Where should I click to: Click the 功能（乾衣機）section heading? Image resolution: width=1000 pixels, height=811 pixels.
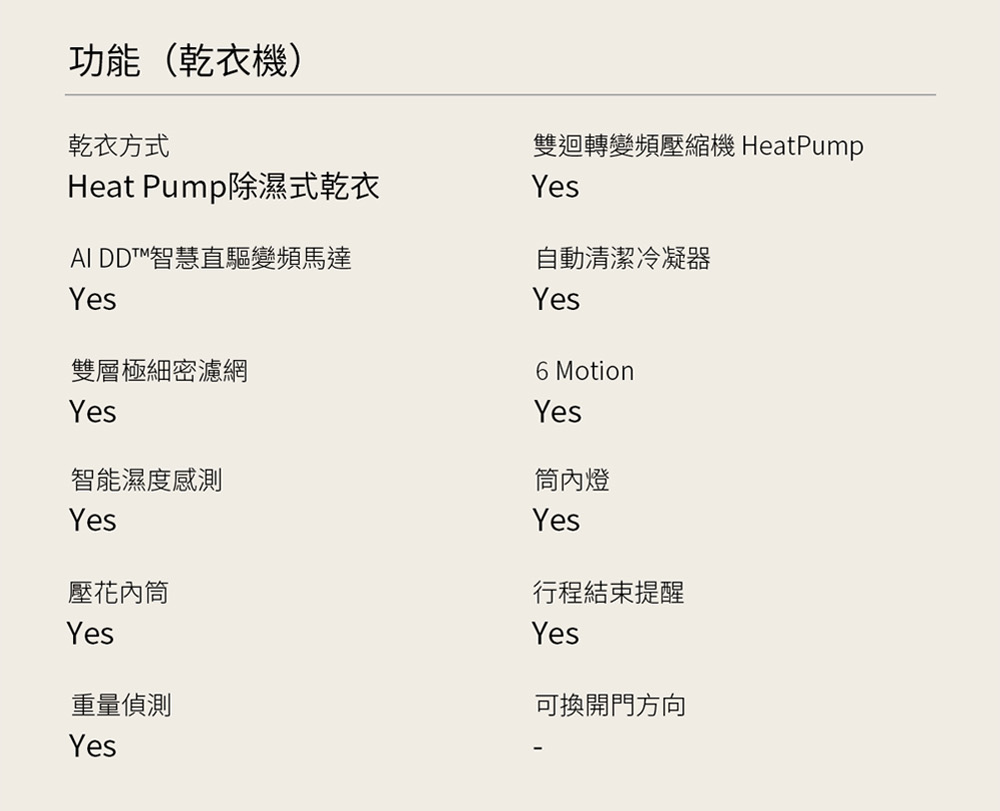(187, 62)
